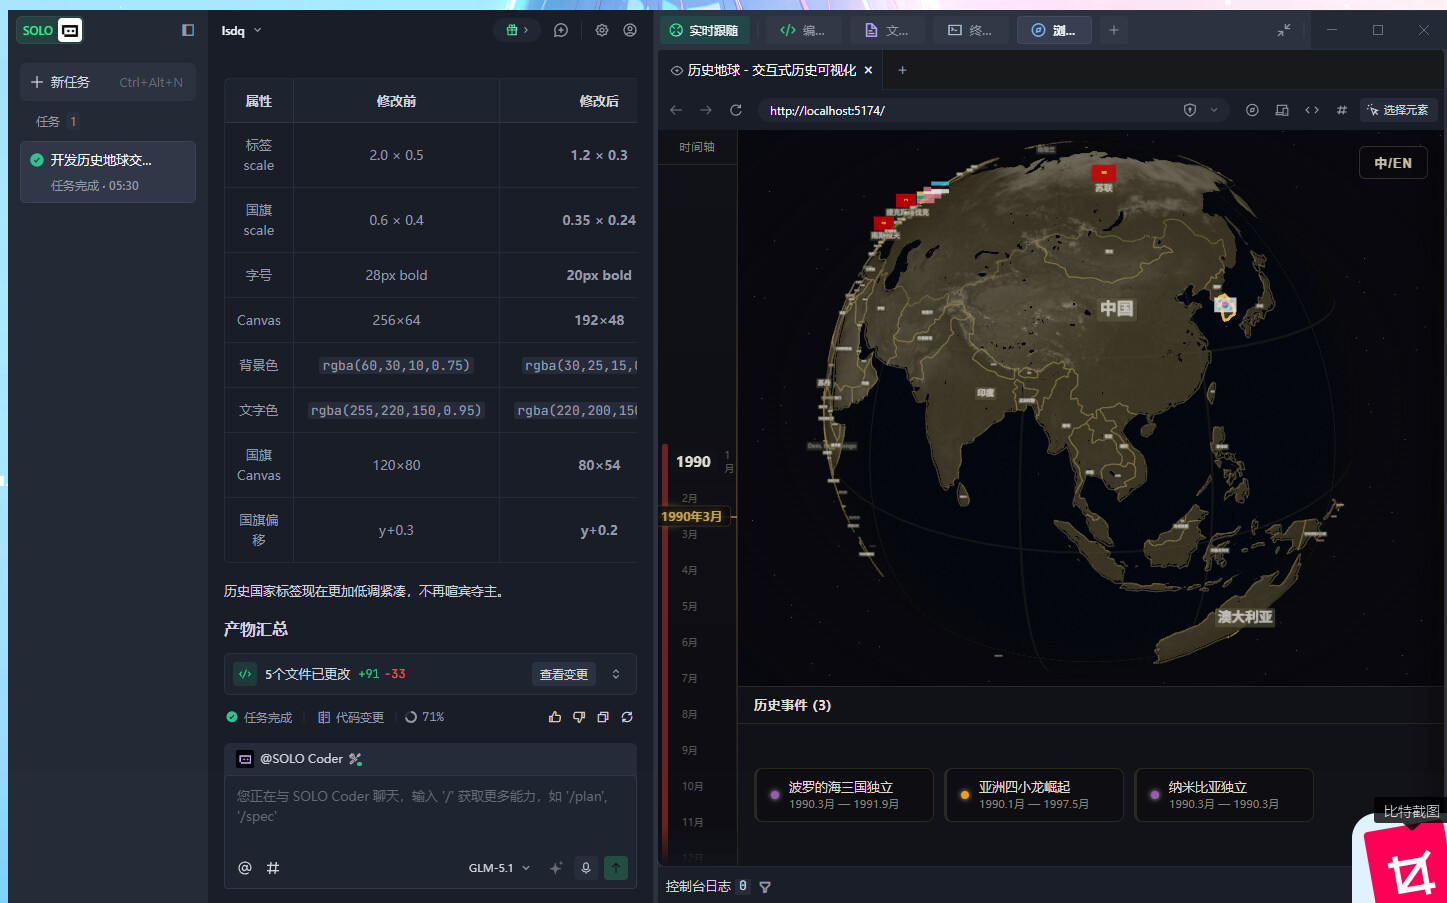Click the thumbs up feedback icon
The width and height of the screenshot is (1447, 903).
point(555,717)
